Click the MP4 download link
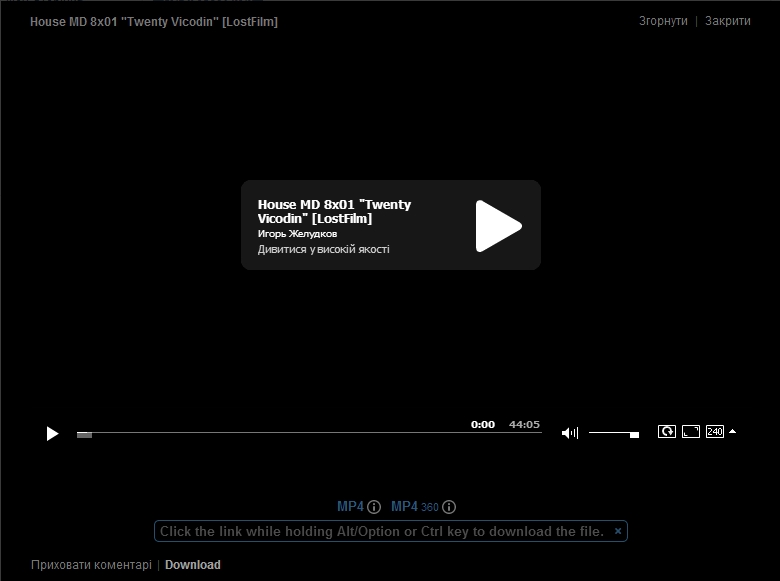 pos(350,506)
